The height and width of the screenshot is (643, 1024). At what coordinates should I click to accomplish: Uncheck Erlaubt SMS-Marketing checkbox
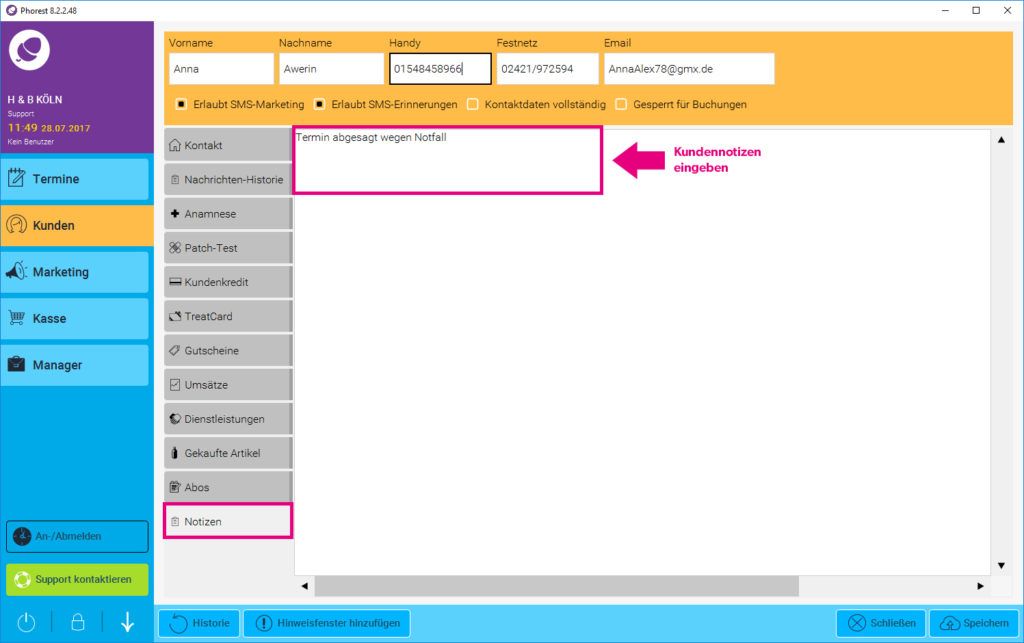tap(181, 104)
